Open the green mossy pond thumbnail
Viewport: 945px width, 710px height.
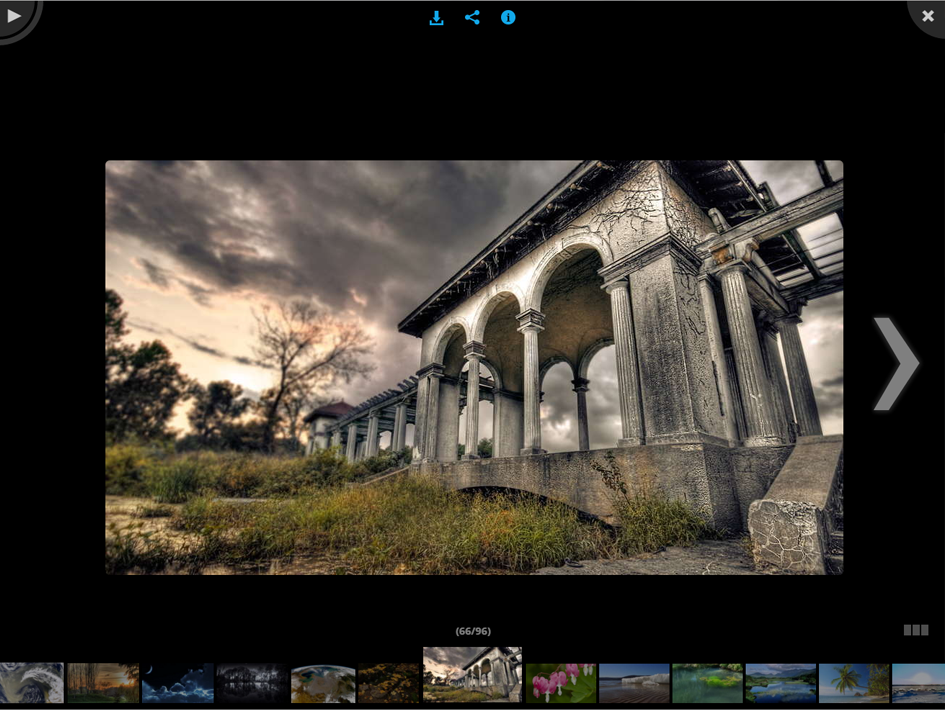pos(708,683)
